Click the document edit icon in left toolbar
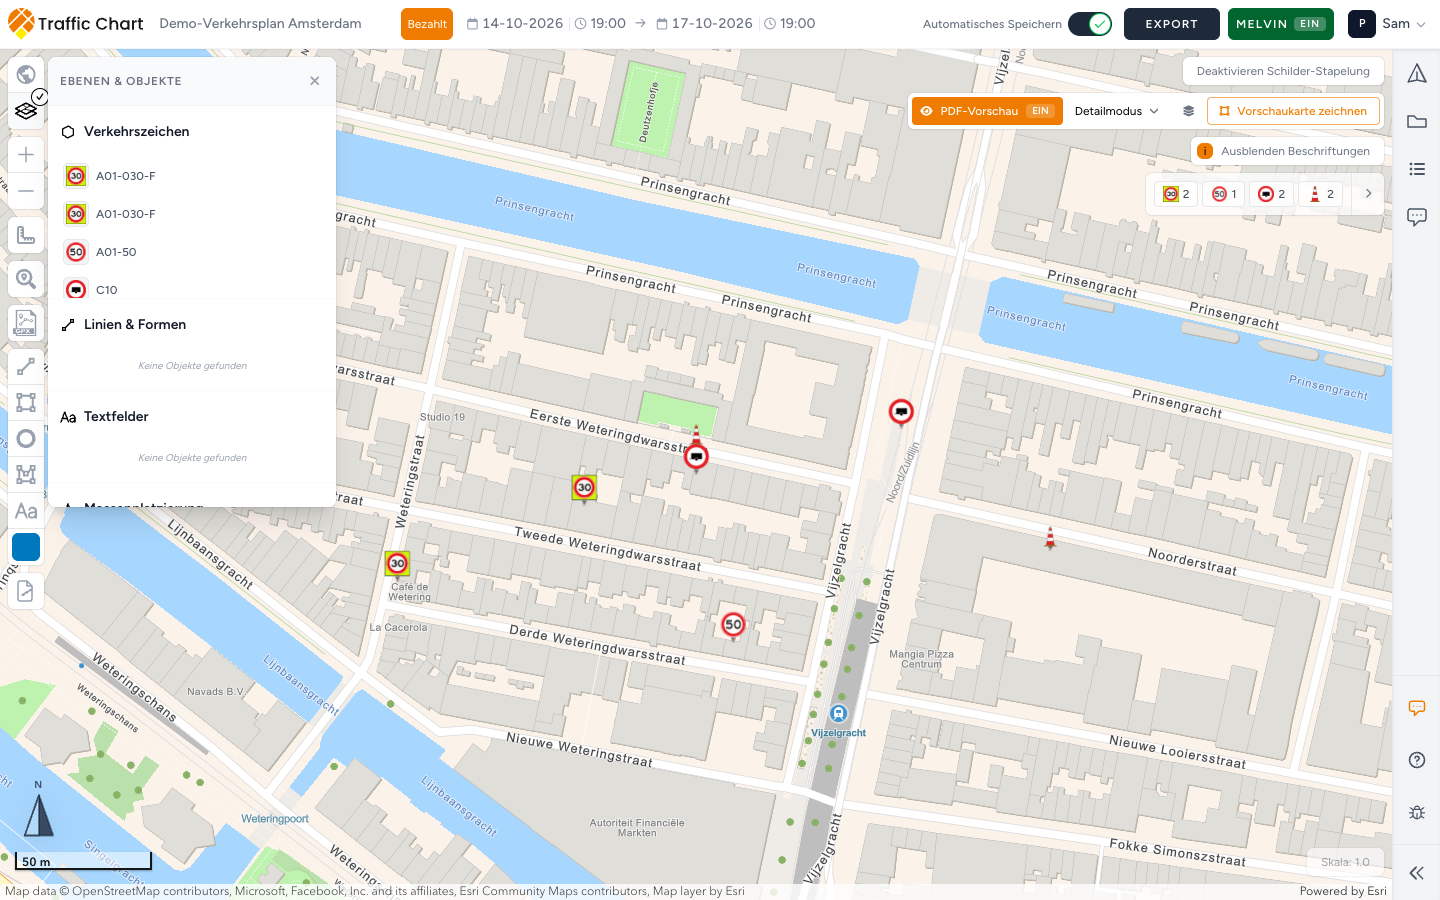This screenshot has width=1440, height=900. (x=26, y=591)
